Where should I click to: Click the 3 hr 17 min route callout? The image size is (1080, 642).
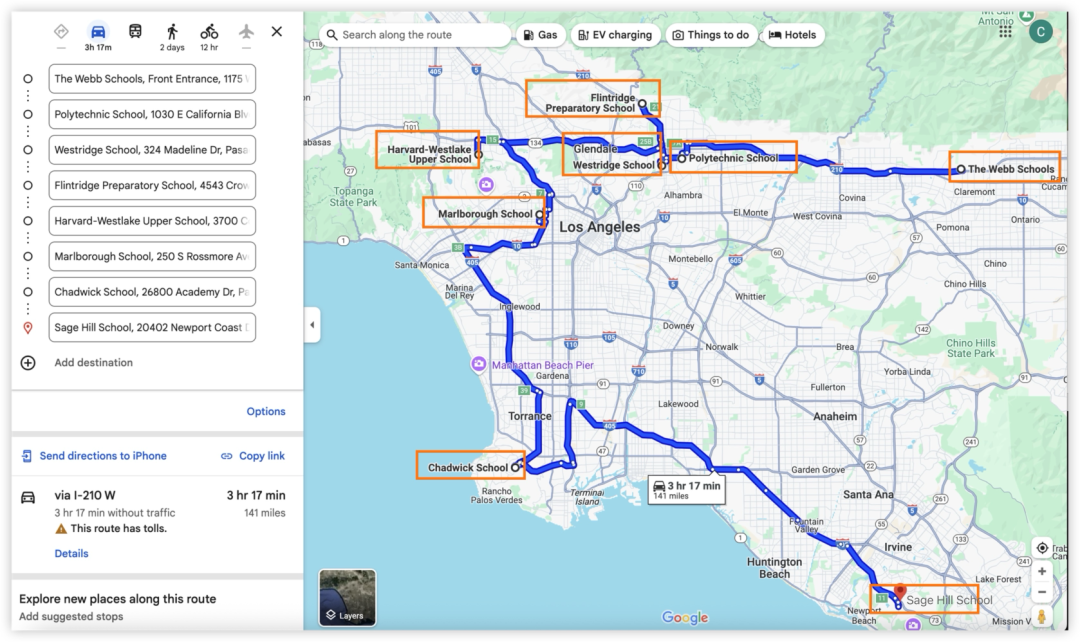click(686, 490)
